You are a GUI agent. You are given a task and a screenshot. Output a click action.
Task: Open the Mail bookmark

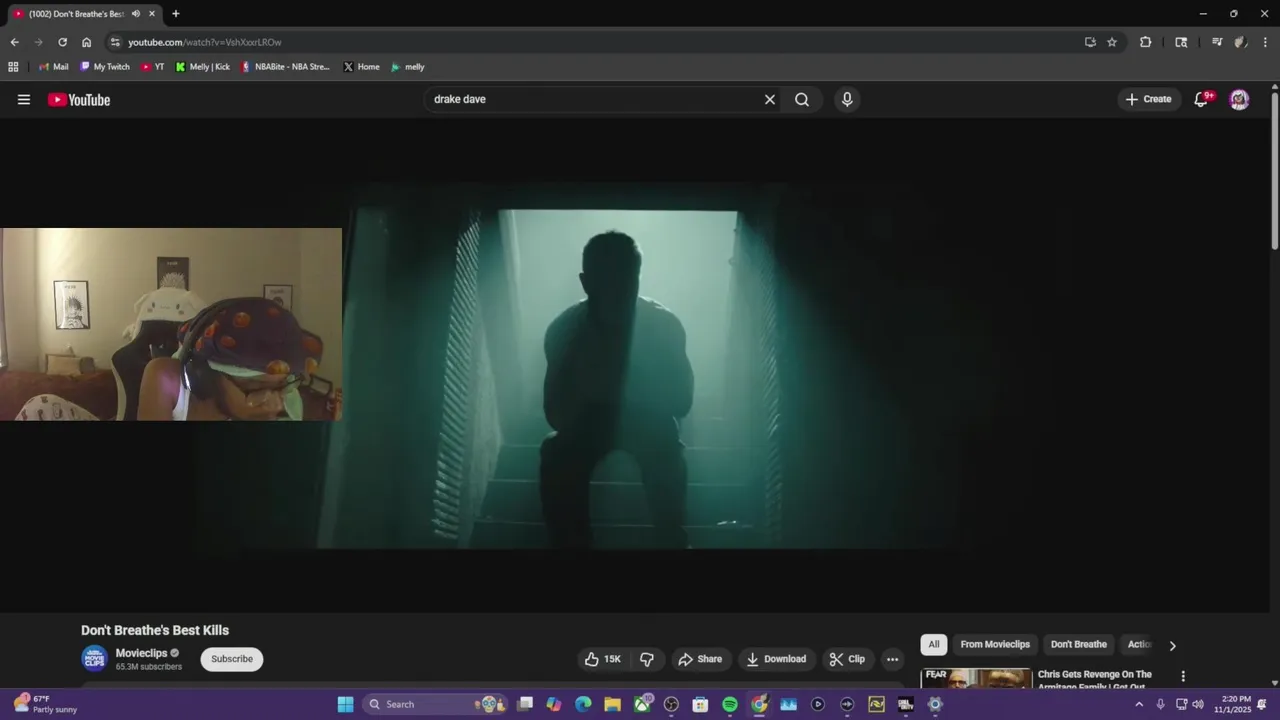(53, 67)
